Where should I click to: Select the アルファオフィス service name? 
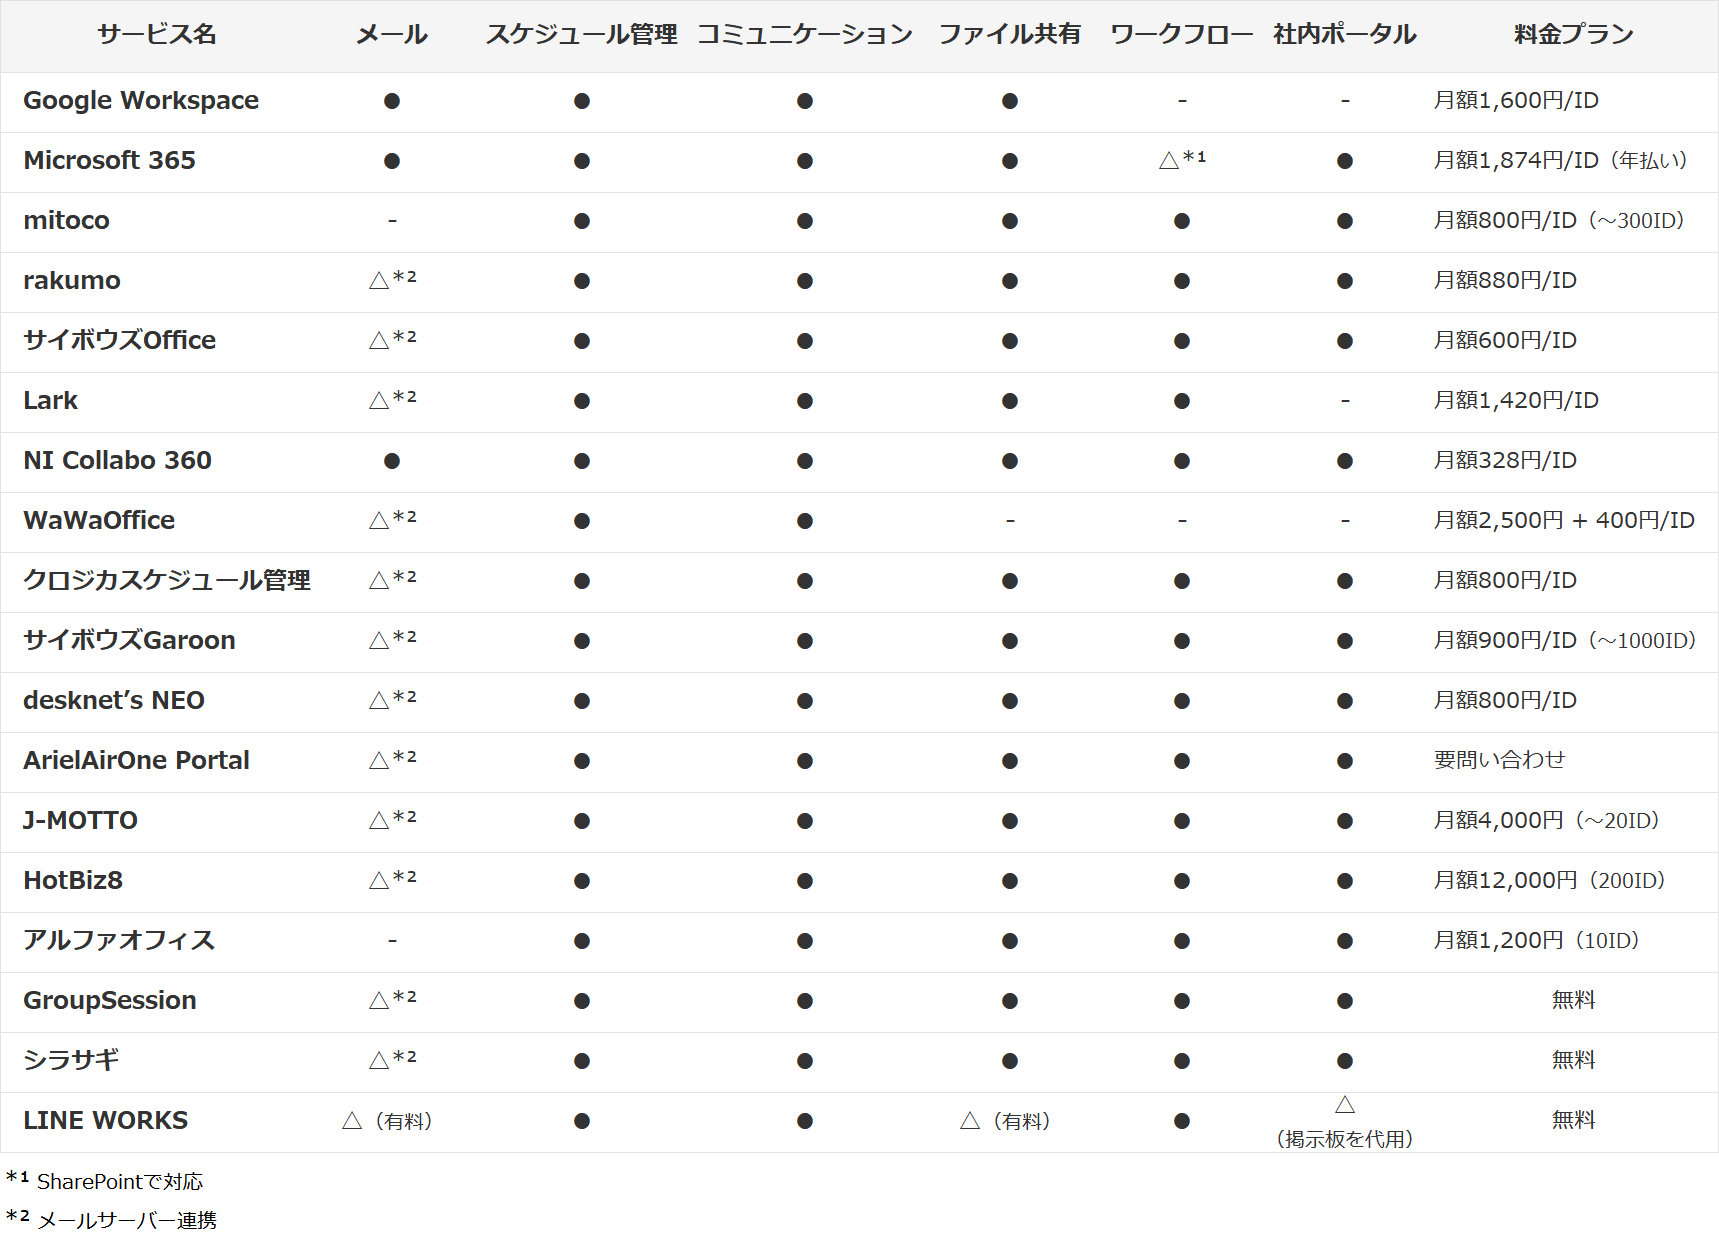tap(119, 941)
